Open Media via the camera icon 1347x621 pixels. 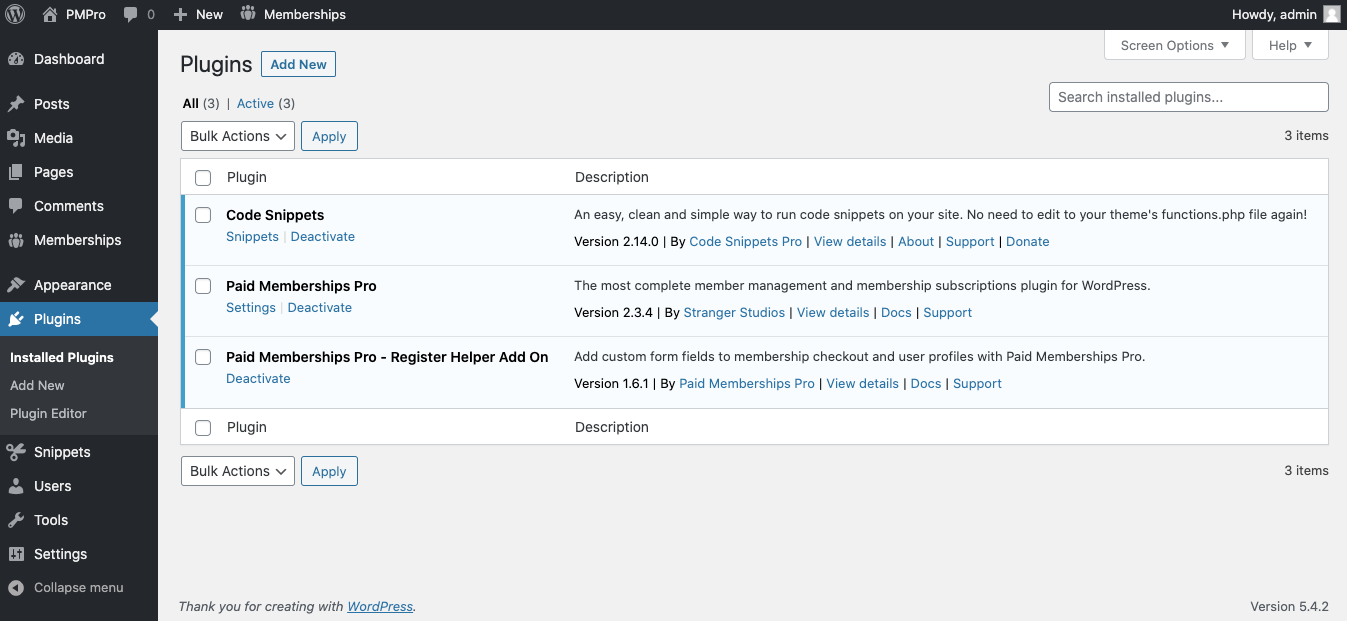(x=20, y=138)
